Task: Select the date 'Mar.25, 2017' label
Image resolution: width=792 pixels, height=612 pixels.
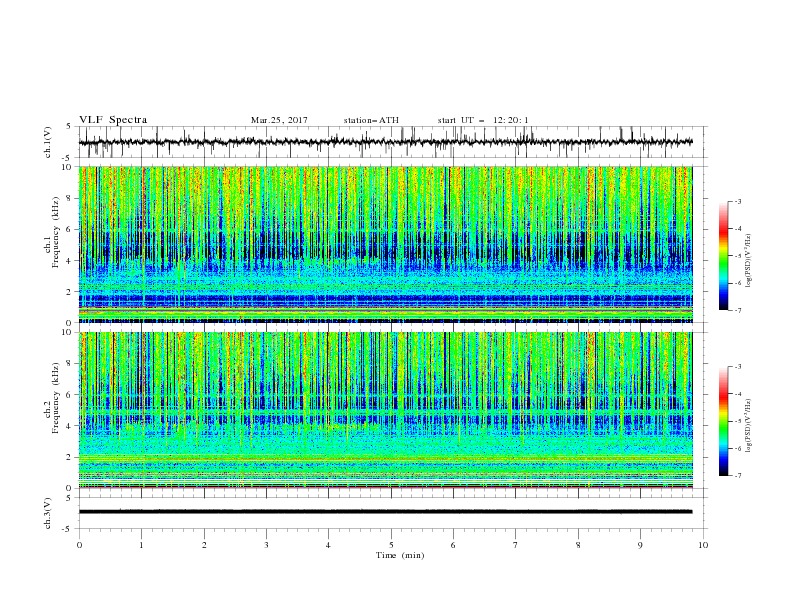Action: tap(279, 120)
